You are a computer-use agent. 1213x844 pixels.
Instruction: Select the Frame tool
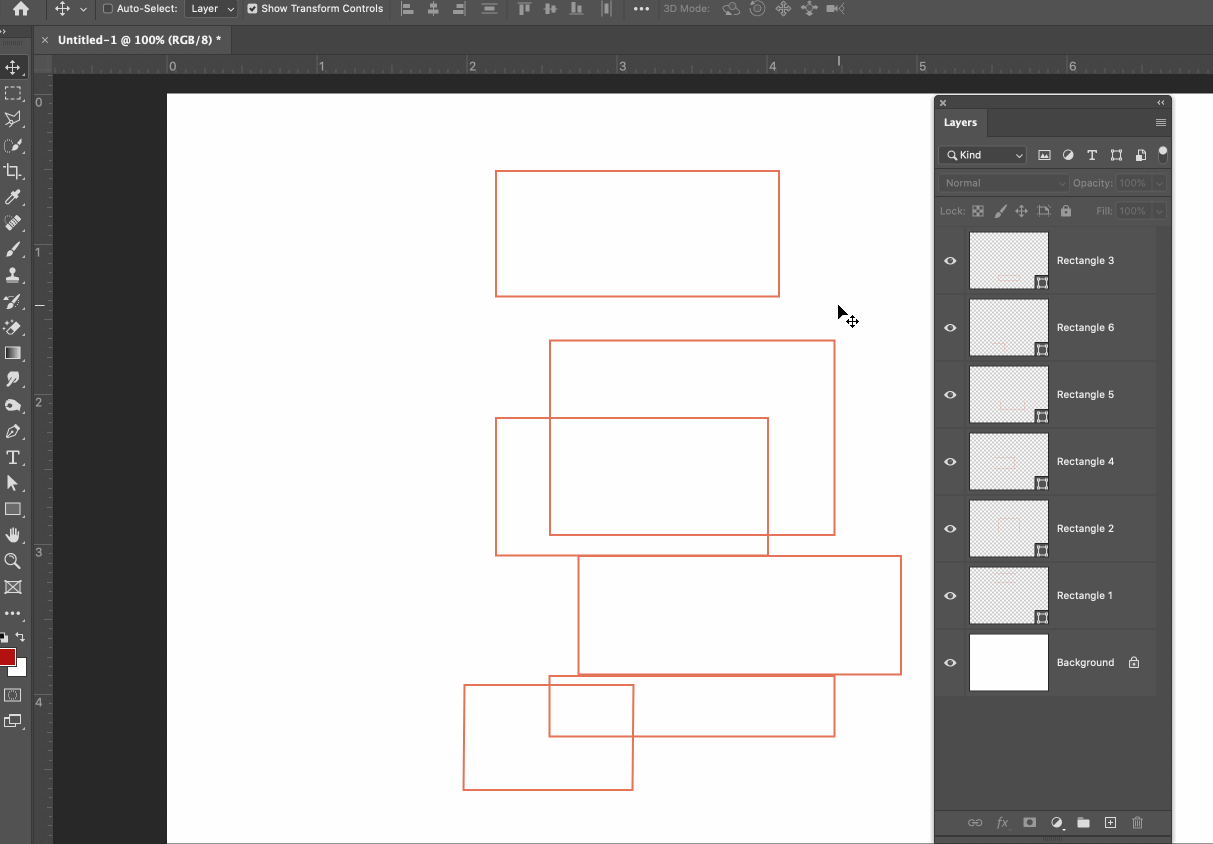click(13, 587)
